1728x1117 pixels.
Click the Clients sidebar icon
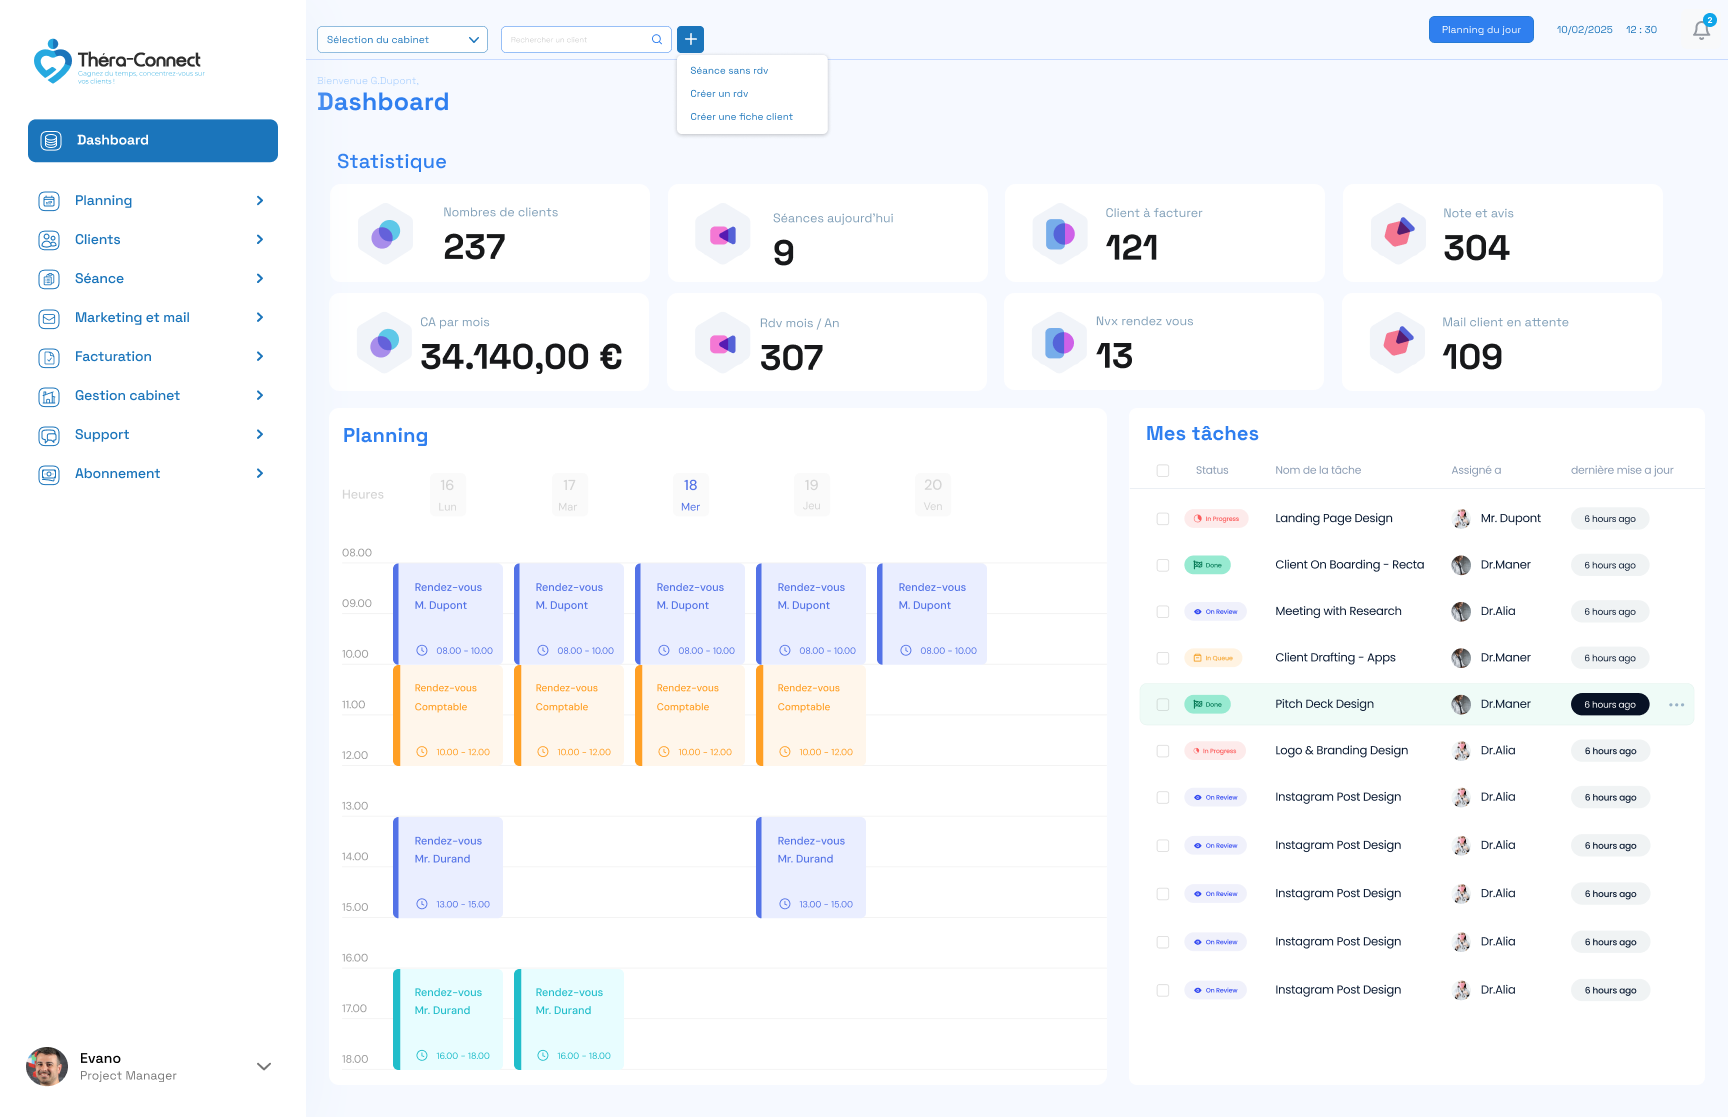point(49,240)
